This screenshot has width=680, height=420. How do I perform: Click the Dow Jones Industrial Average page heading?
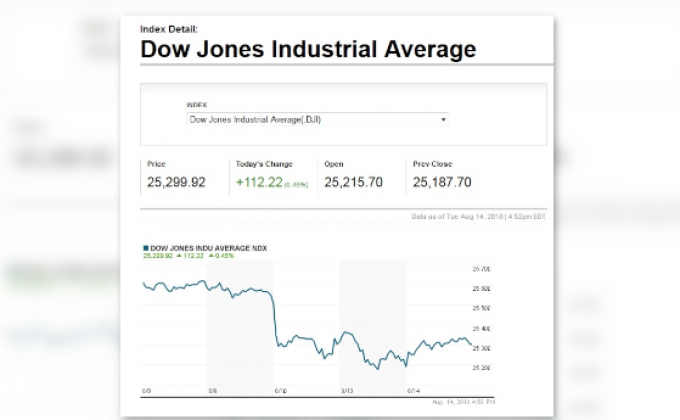(308, 49)
